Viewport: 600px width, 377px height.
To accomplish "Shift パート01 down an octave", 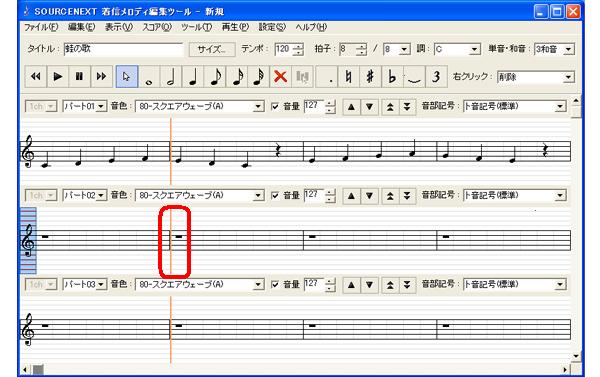I will tap(407, 107).
